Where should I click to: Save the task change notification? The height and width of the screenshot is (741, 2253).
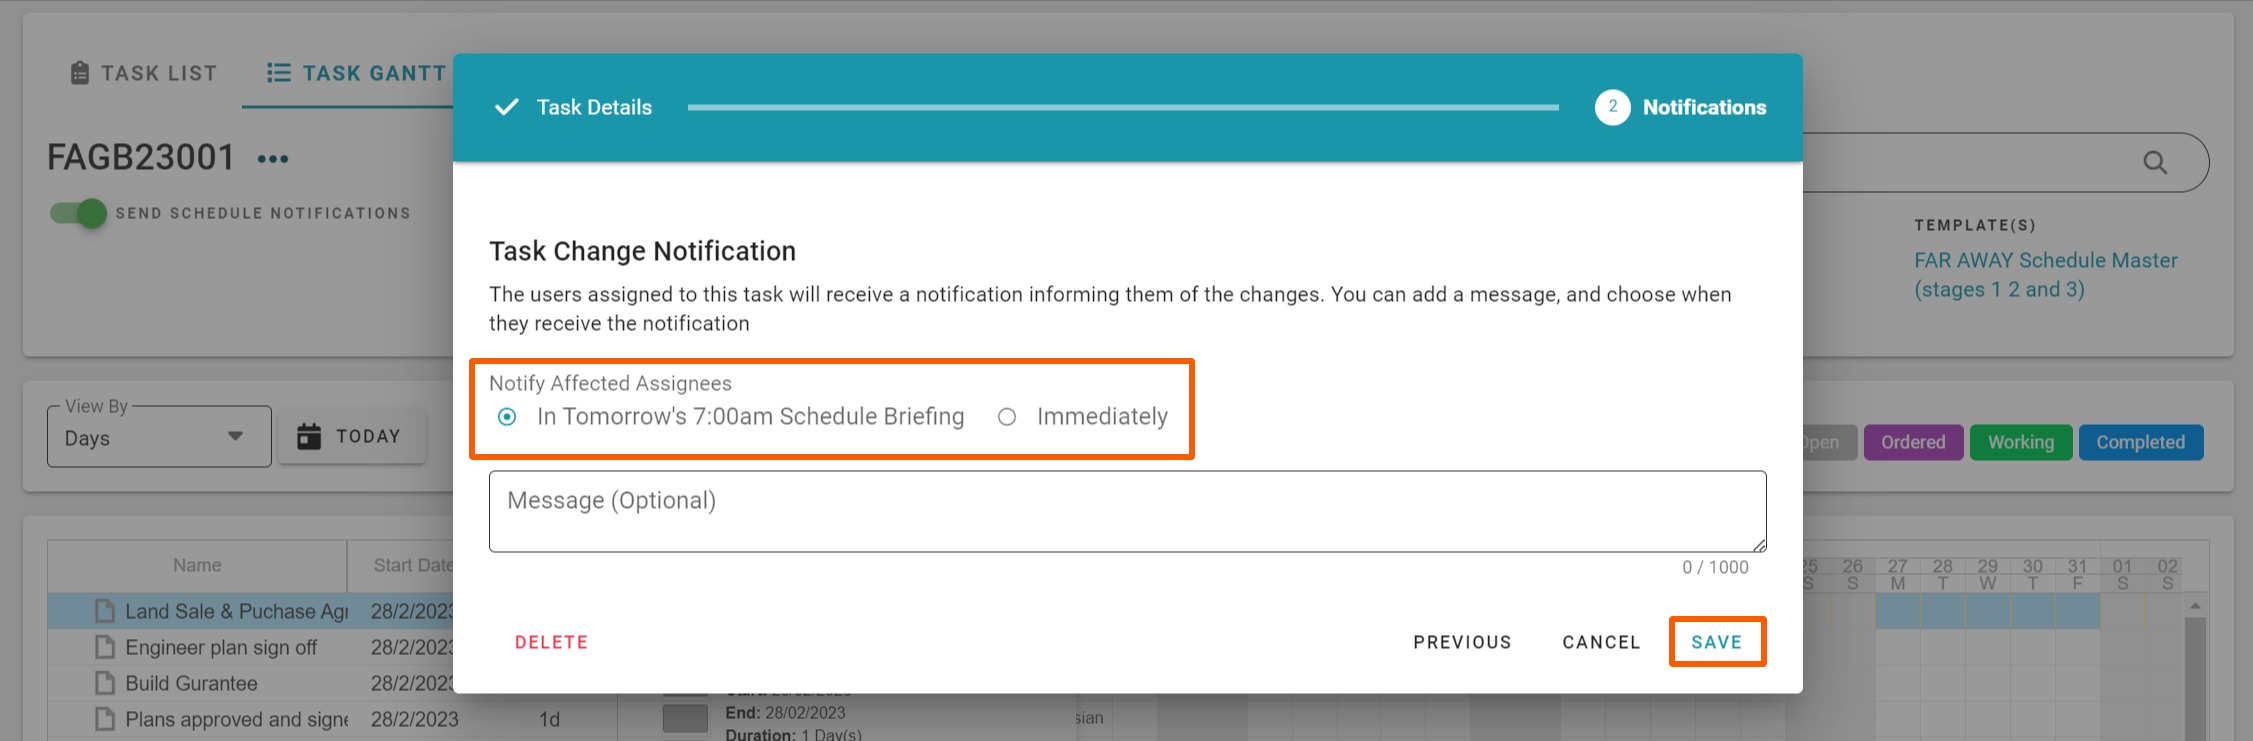pos(1716,642)
